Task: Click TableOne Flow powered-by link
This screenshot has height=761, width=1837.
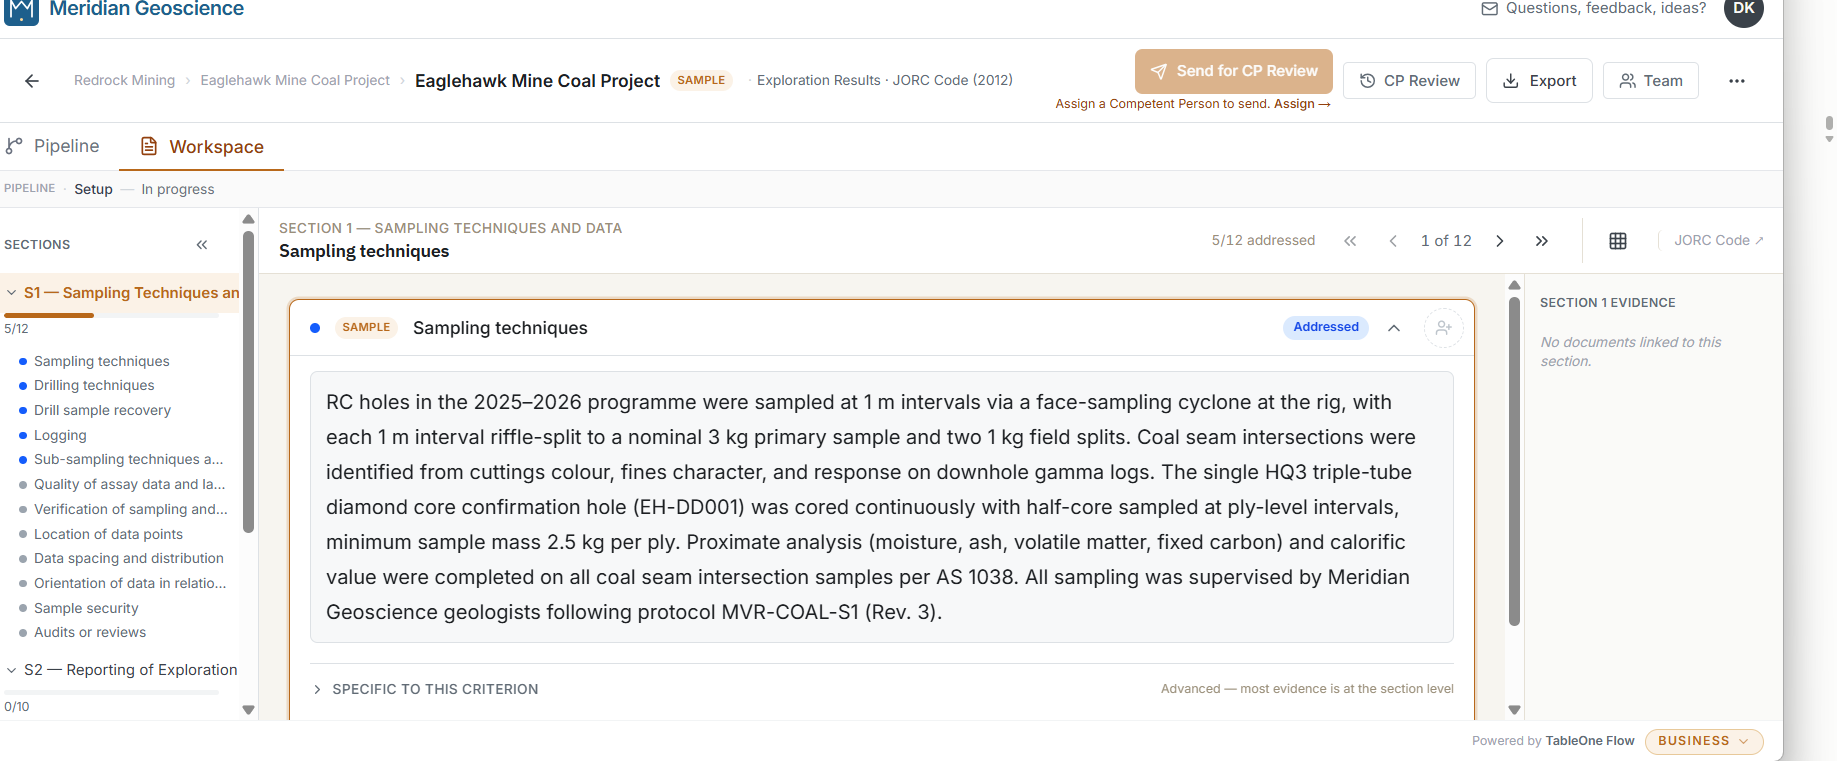Action: click(x=1590, y=741)
